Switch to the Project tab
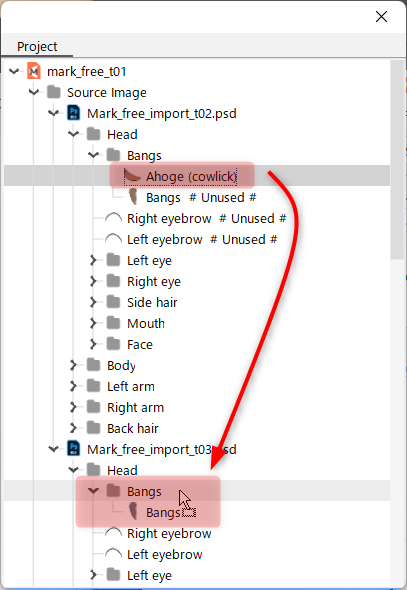The width and height of the screenshot is (407, 590). pyautogui.click(x=37, y=47)
